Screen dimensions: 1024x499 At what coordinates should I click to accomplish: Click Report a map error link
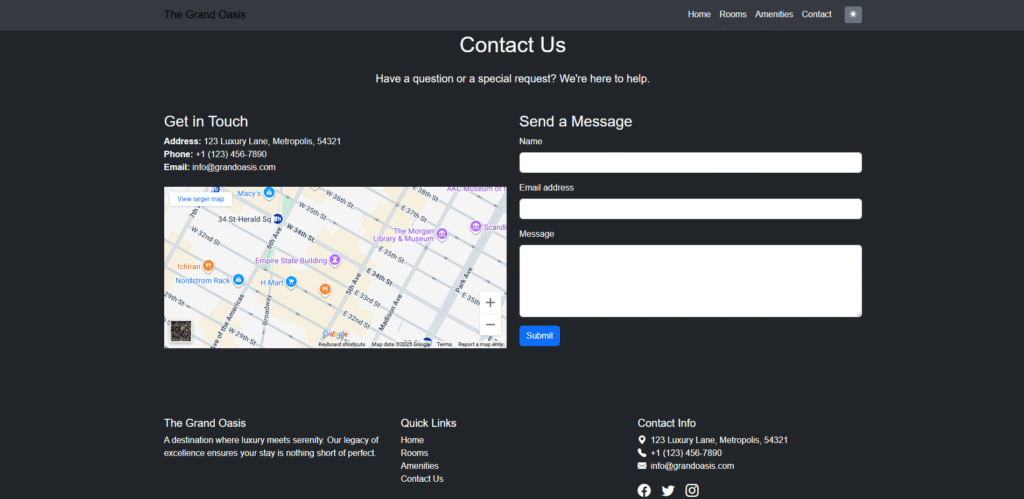pyautogui.click(x=481, y=344)
